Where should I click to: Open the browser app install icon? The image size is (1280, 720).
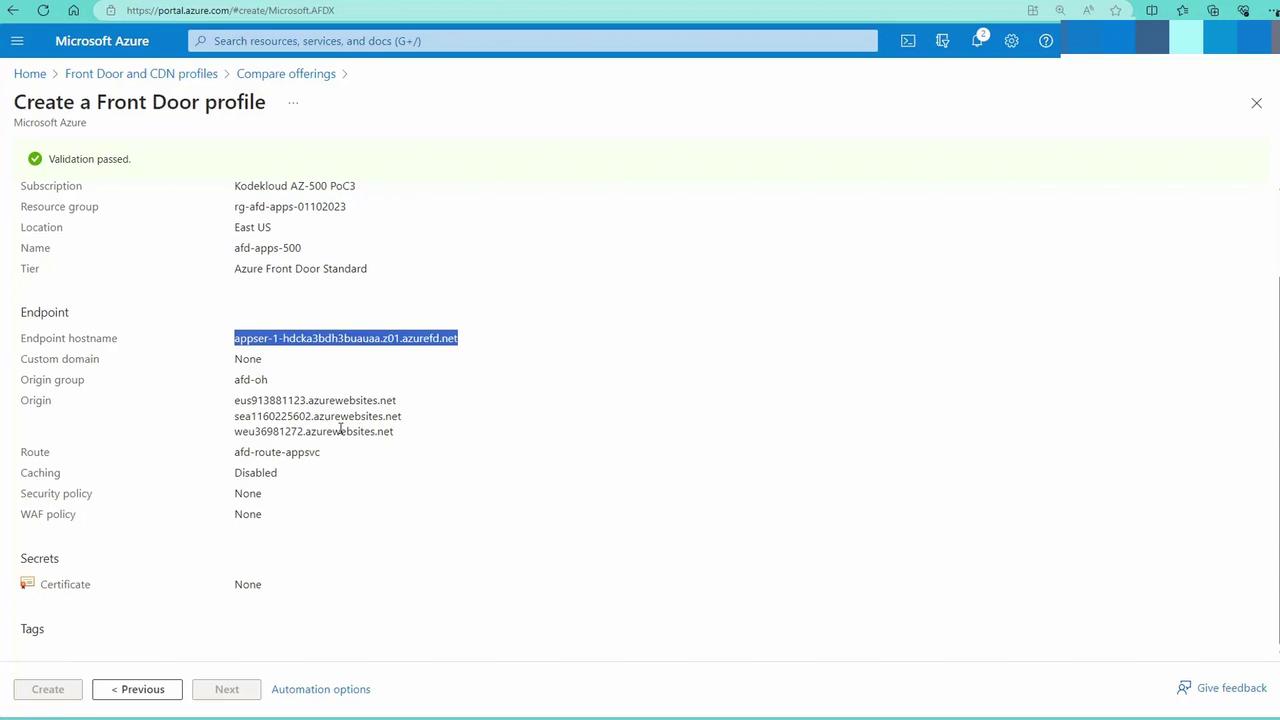(x=1033, y=10)
